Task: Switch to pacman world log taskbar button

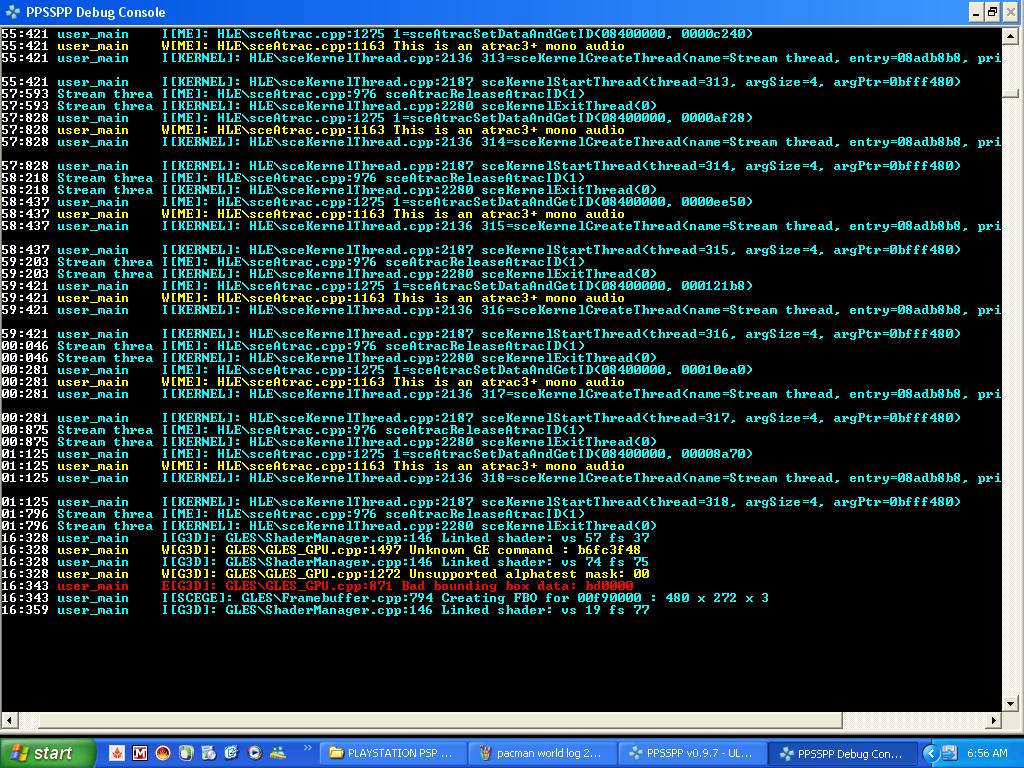Action: pyautogui.click(x=541, y=753)
